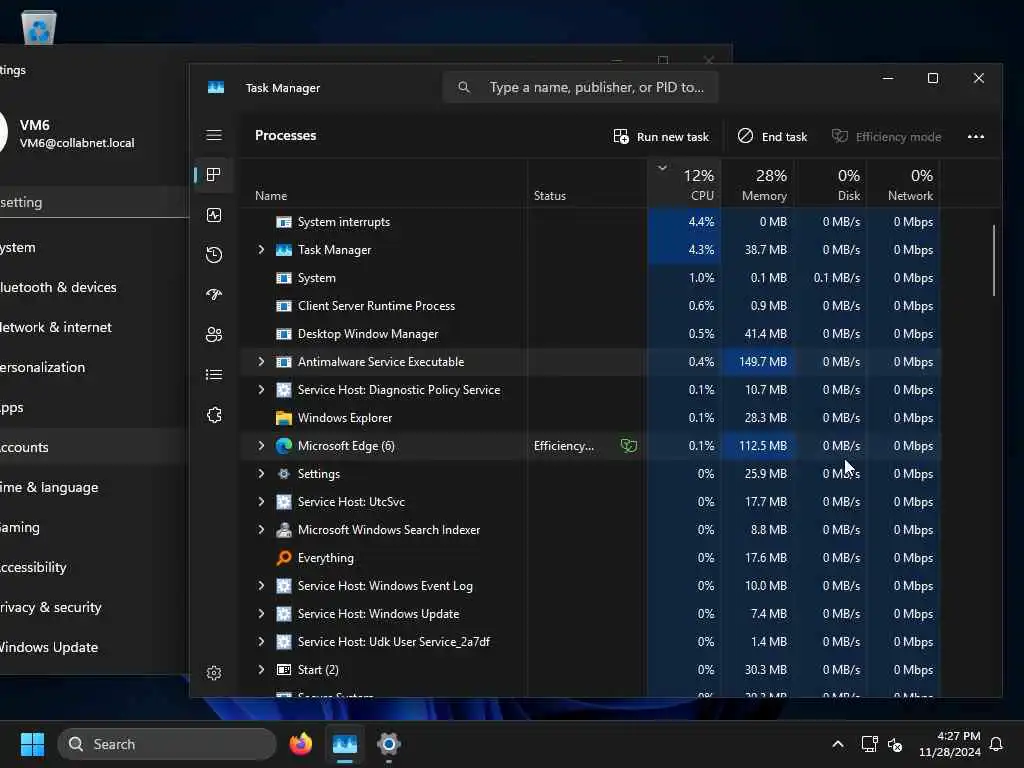Click the Everything process magnifier icon
1024x768 pixels.
[x=283, y=558]
